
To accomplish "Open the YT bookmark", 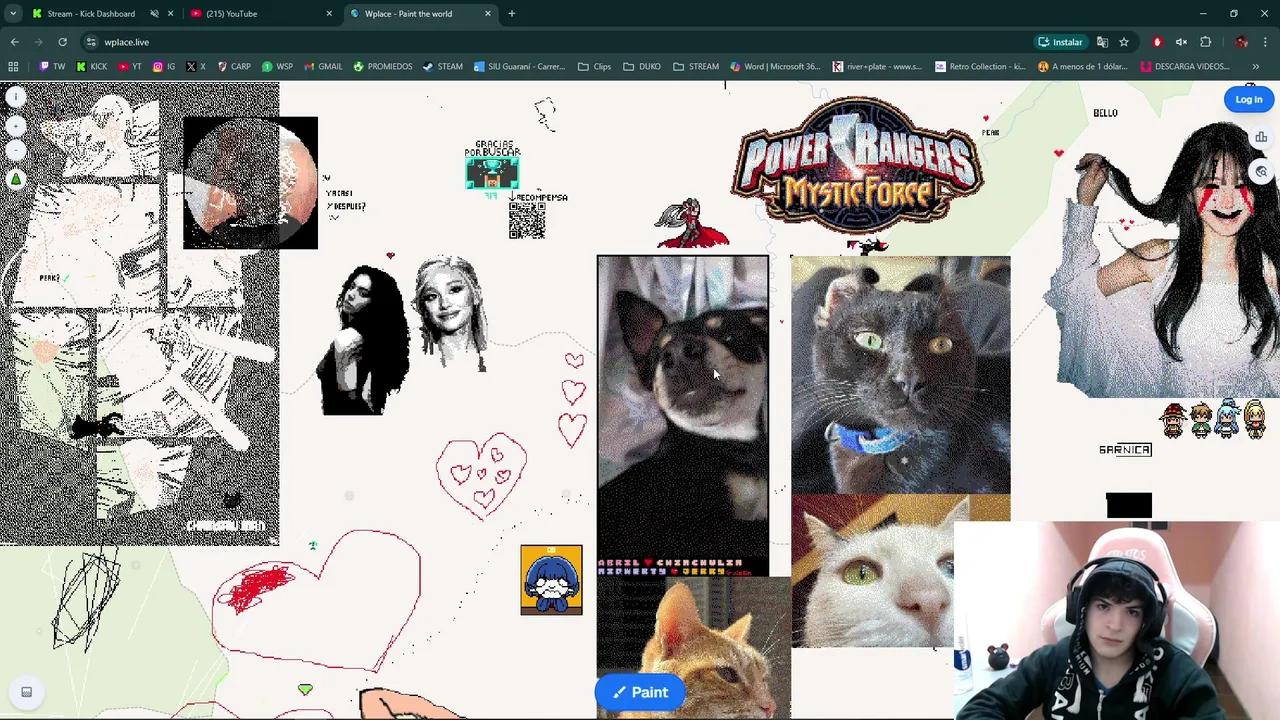I will pyautogui.click(x=130, y=67).
